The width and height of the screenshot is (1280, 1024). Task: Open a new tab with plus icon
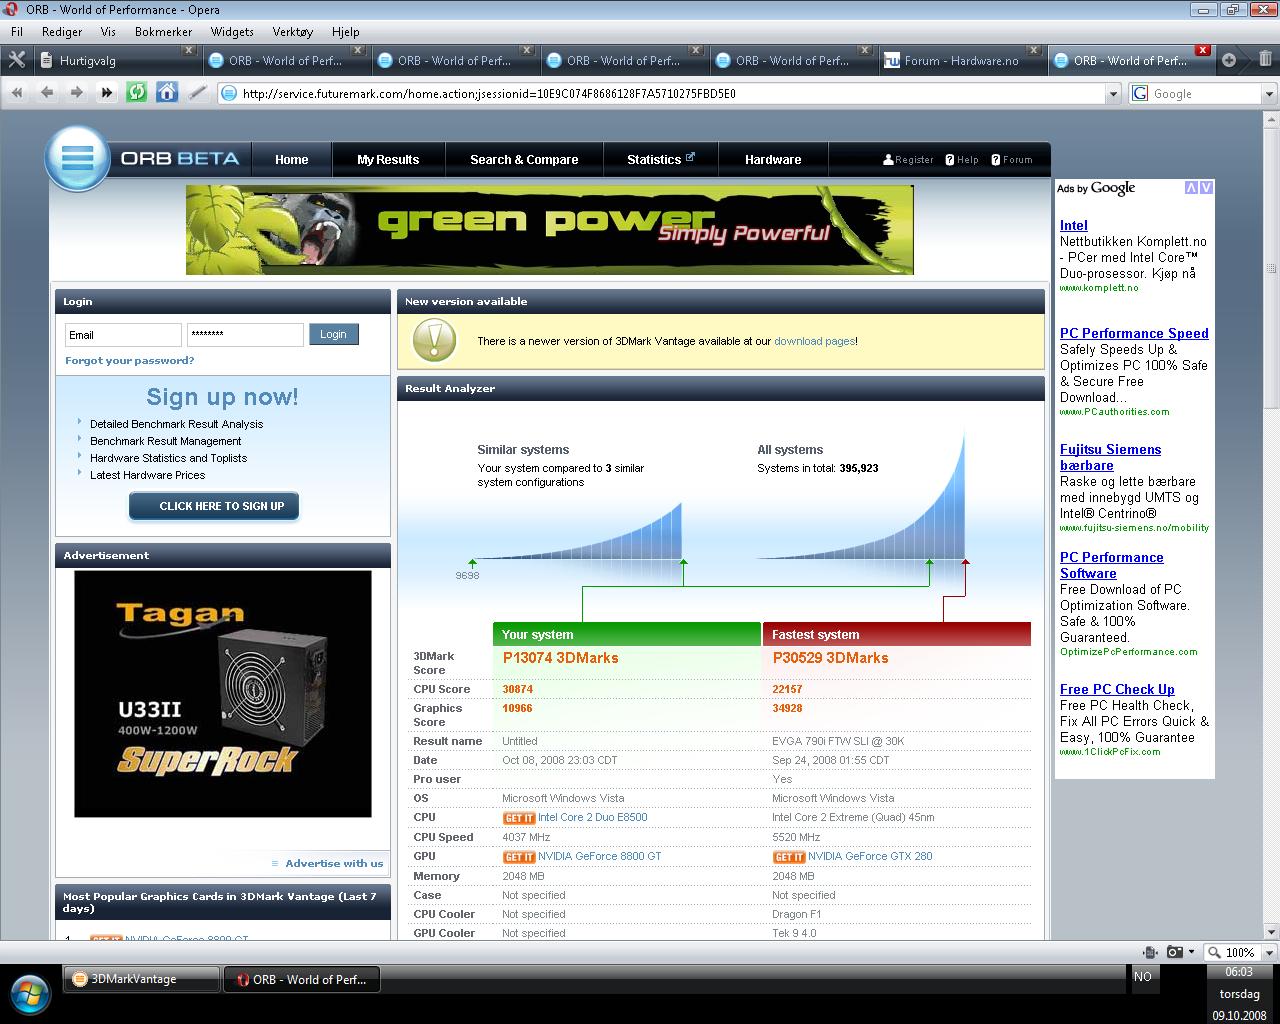1229,60
